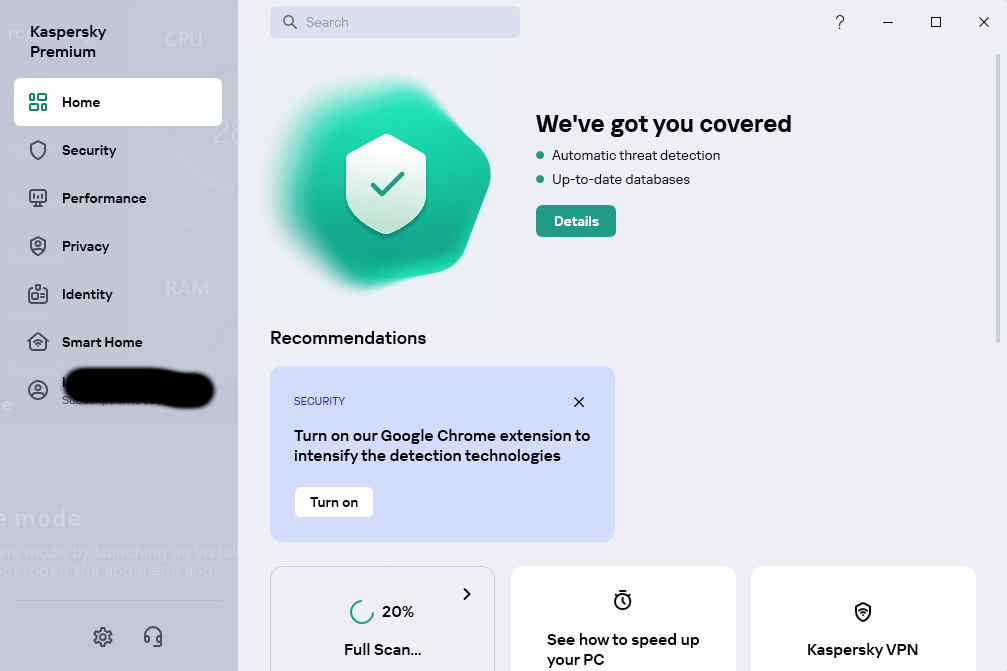Click the Identity badge icon
This screenshot has width=1007, height=671.
point(38,294)
